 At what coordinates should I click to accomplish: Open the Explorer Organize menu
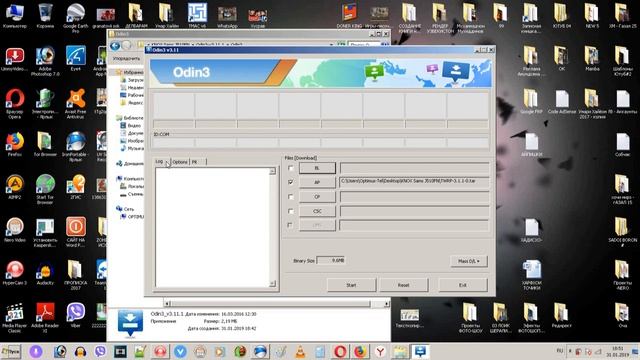[x=126, y=58]
